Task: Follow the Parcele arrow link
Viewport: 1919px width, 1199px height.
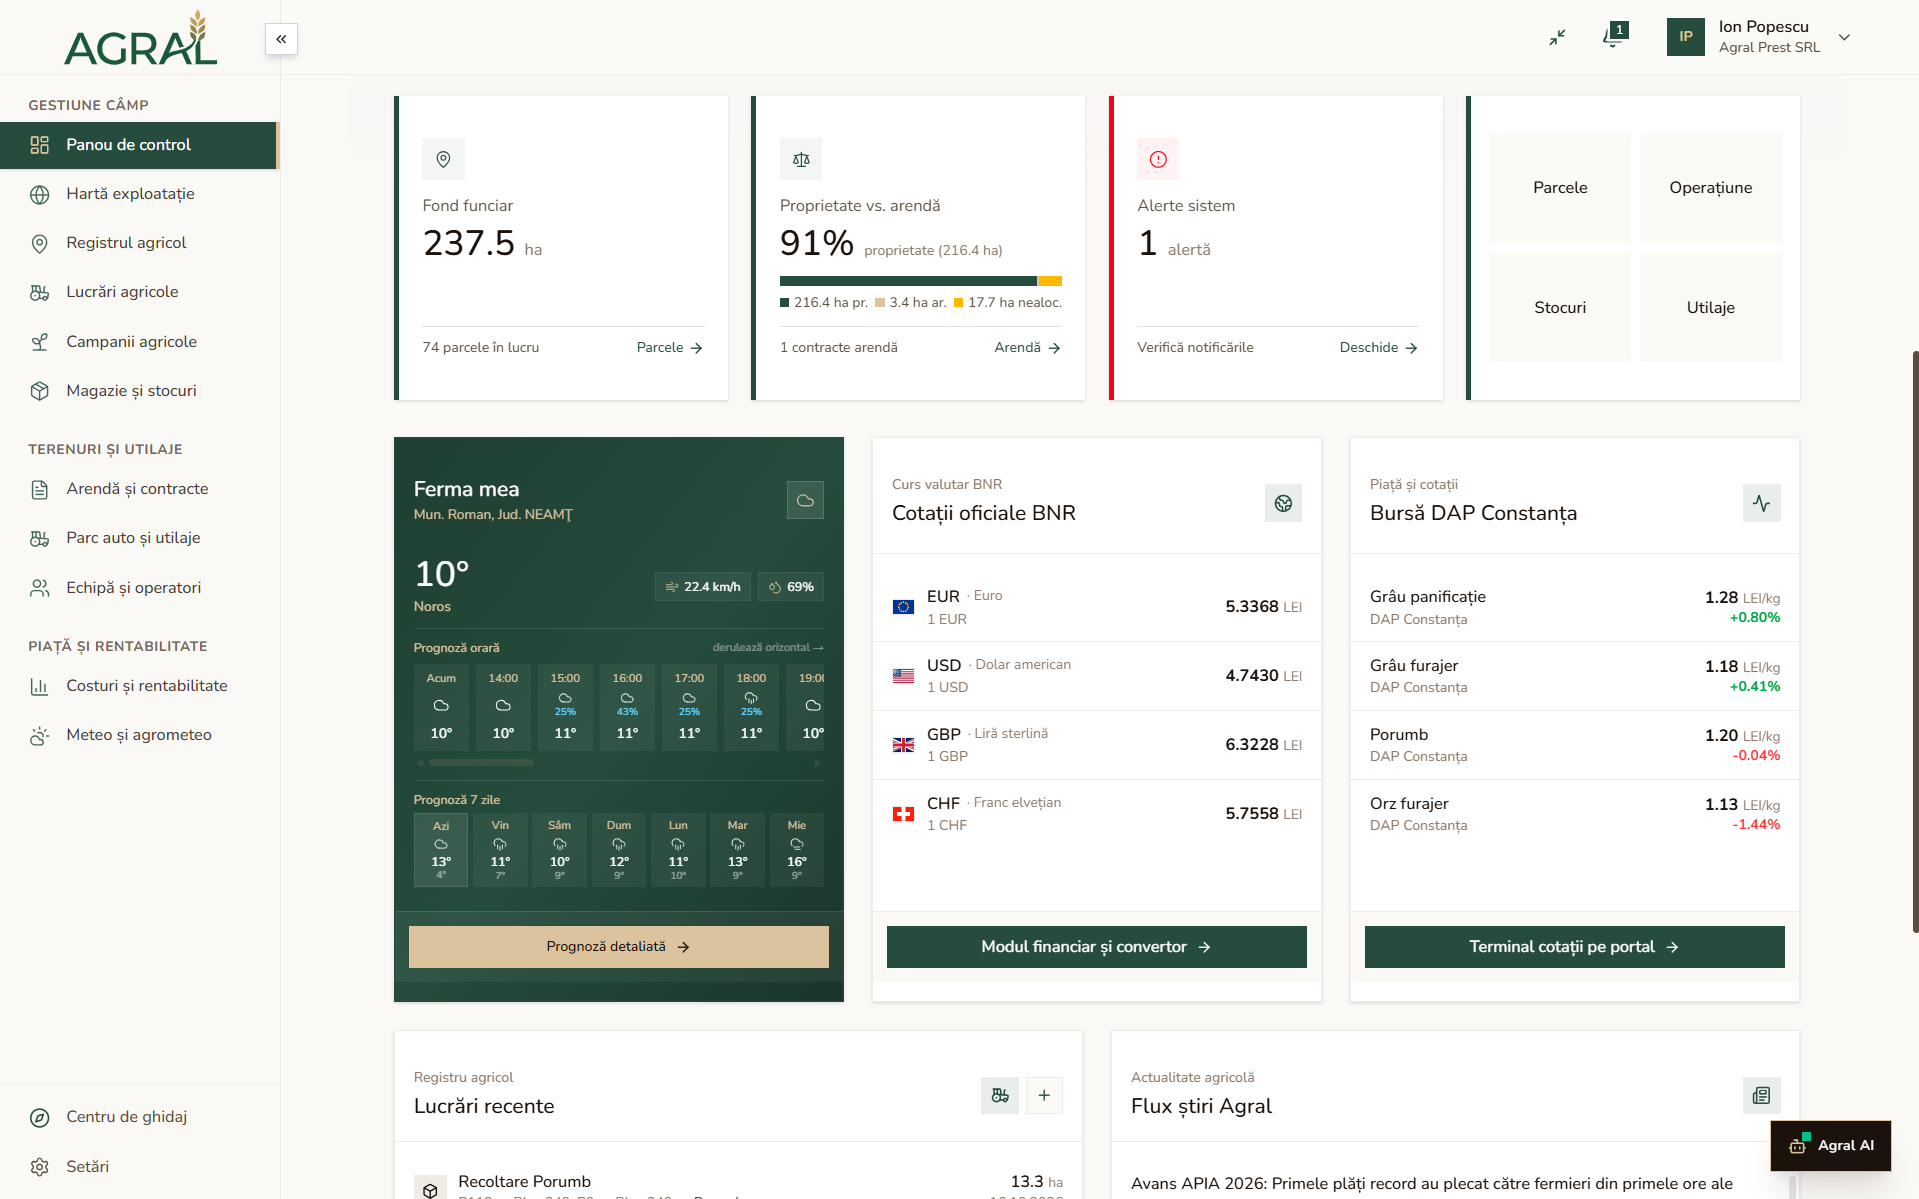Action: pos(669,348)
